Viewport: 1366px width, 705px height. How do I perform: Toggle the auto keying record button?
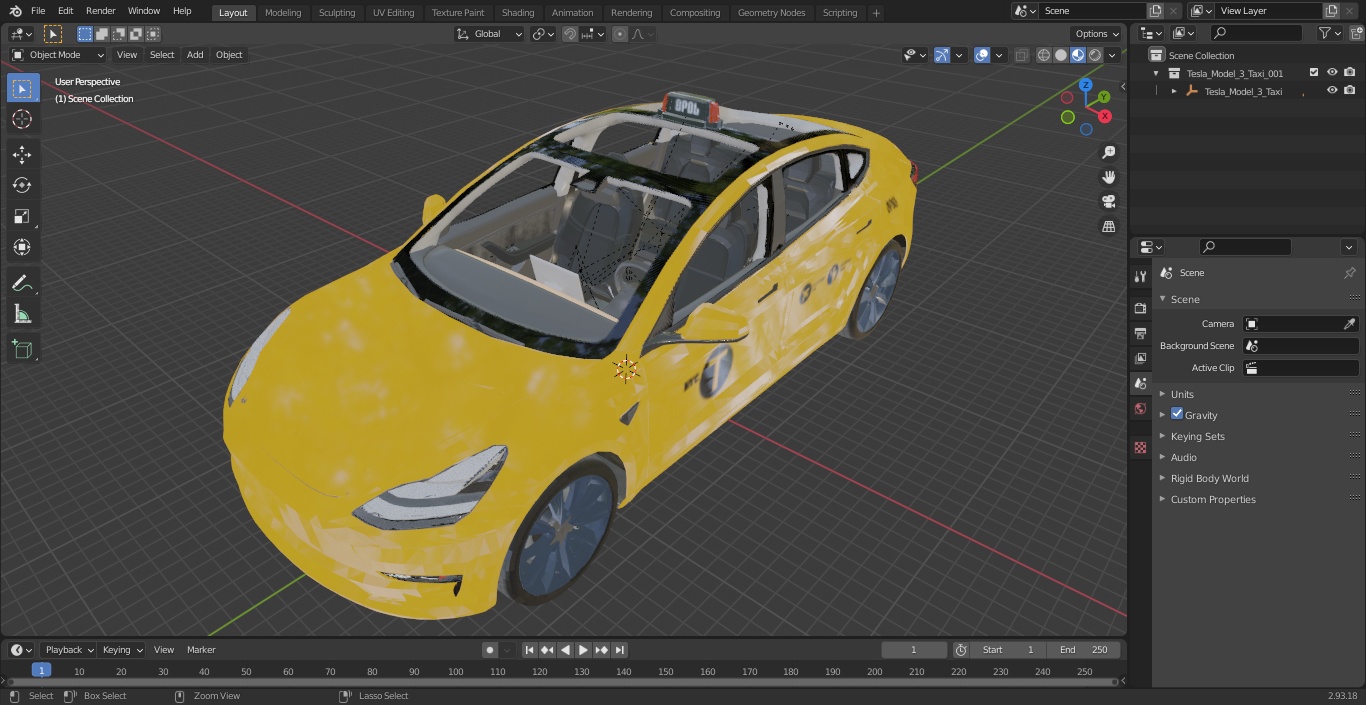coord(490,650)
